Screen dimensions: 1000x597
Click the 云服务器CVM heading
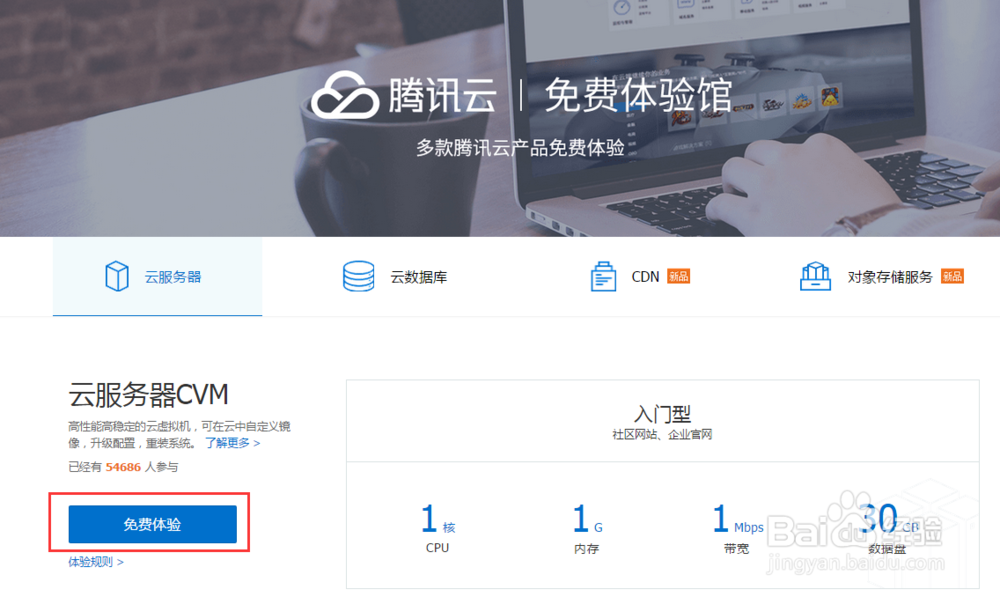click(x=148, y=395)
